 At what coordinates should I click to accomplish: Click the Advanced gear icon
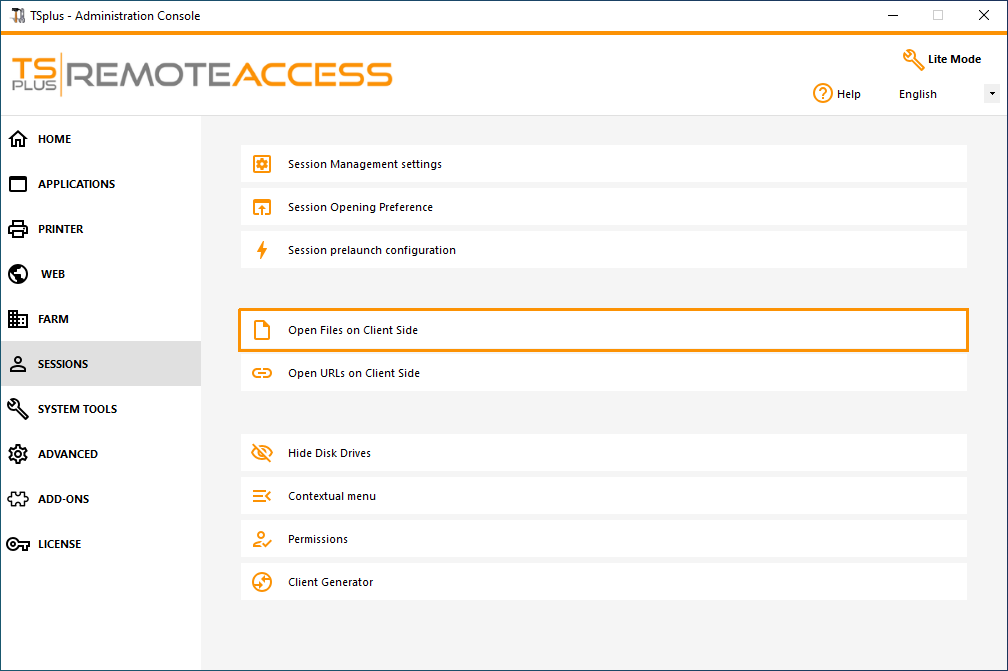18,454
